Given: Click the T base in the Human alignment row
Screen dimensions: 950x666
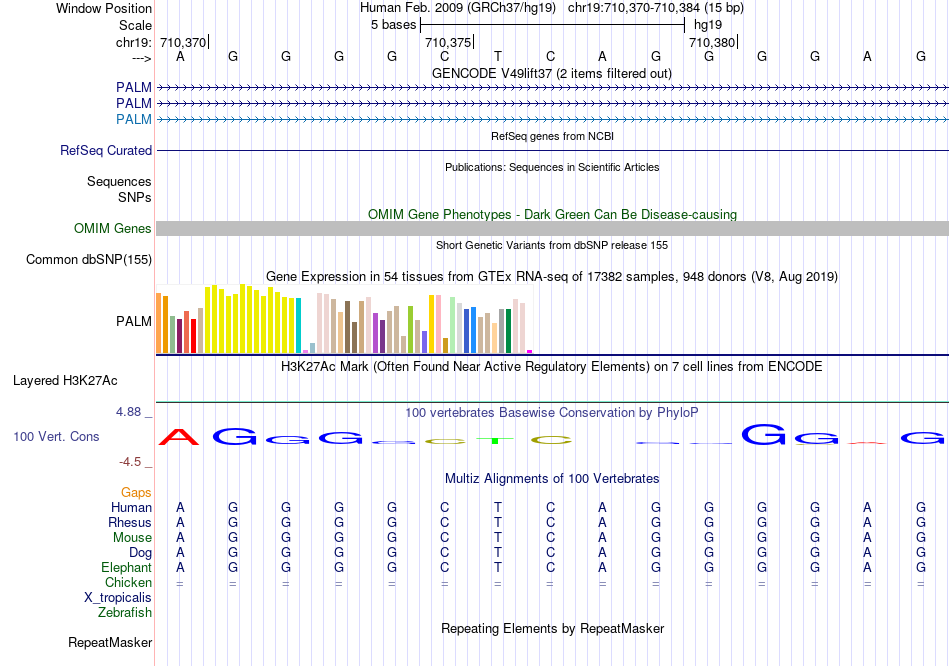Looking at the screenshot, I should tap(497, 507).
